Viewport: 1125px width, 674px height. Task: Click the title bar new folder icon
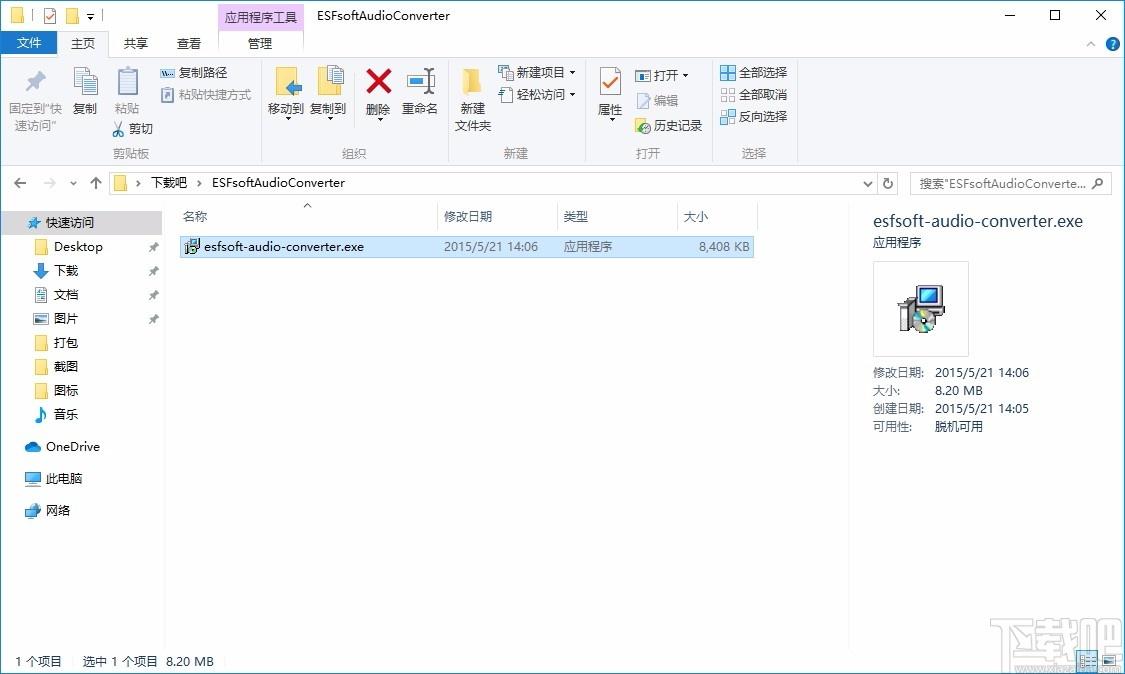click(72, 15)
